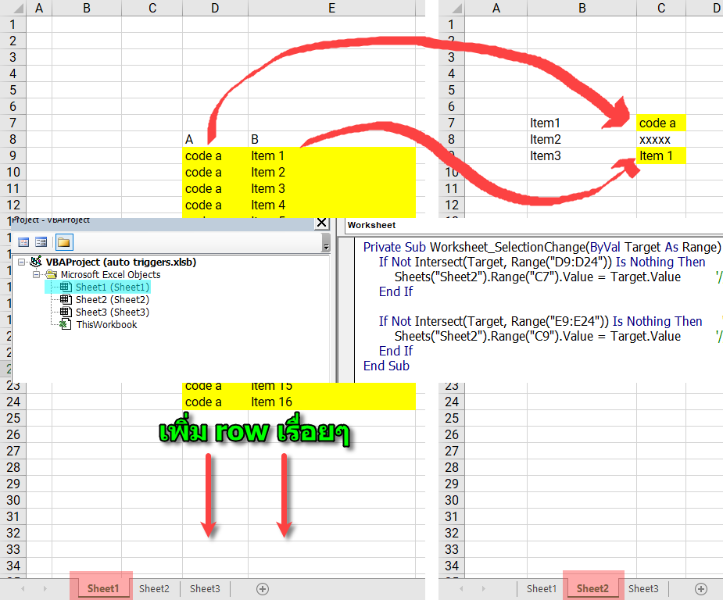Collapse the Microsoft Excel Objects folder
The image size is (723, 600).
point(37,275)
